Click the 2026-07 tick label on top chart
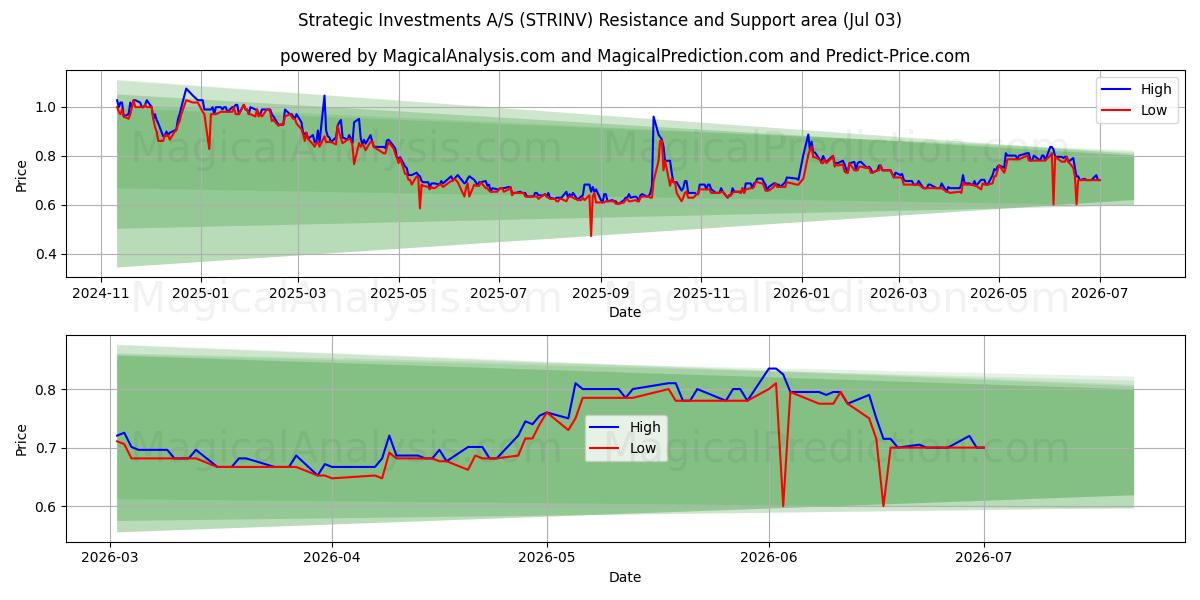 [1098, 294]
